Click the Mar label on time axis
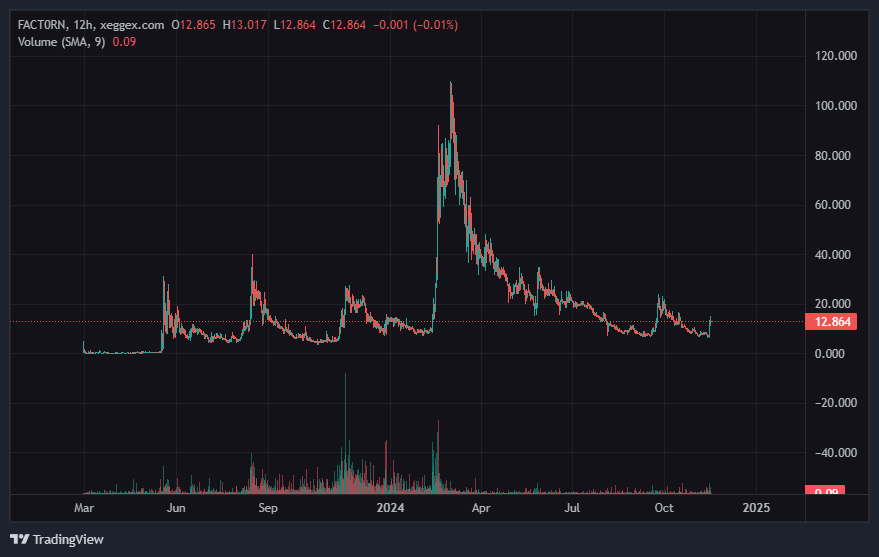879x557 pixels. coord(84,508)
